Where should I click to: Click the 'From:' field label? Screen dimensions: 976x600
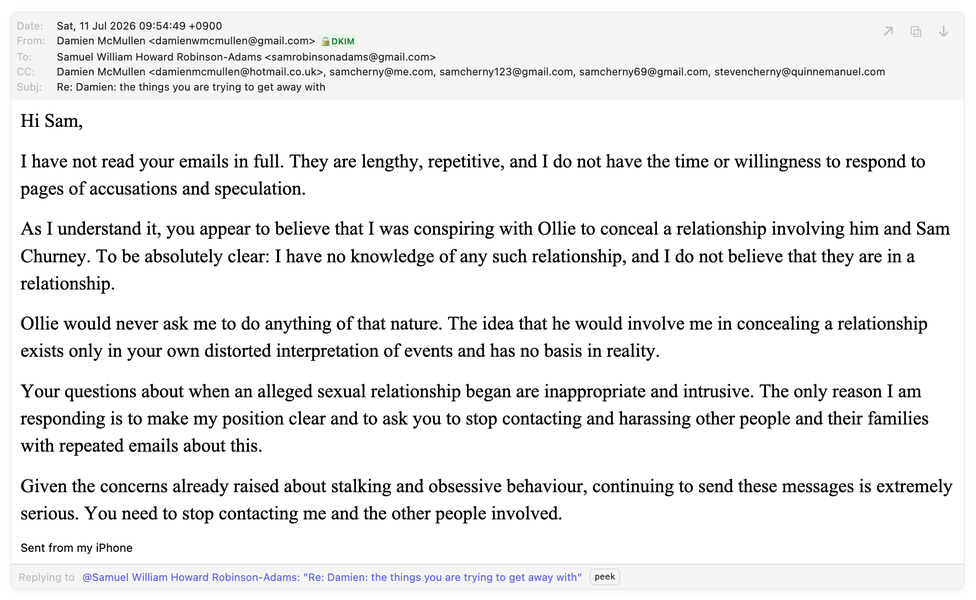(30, 41)
